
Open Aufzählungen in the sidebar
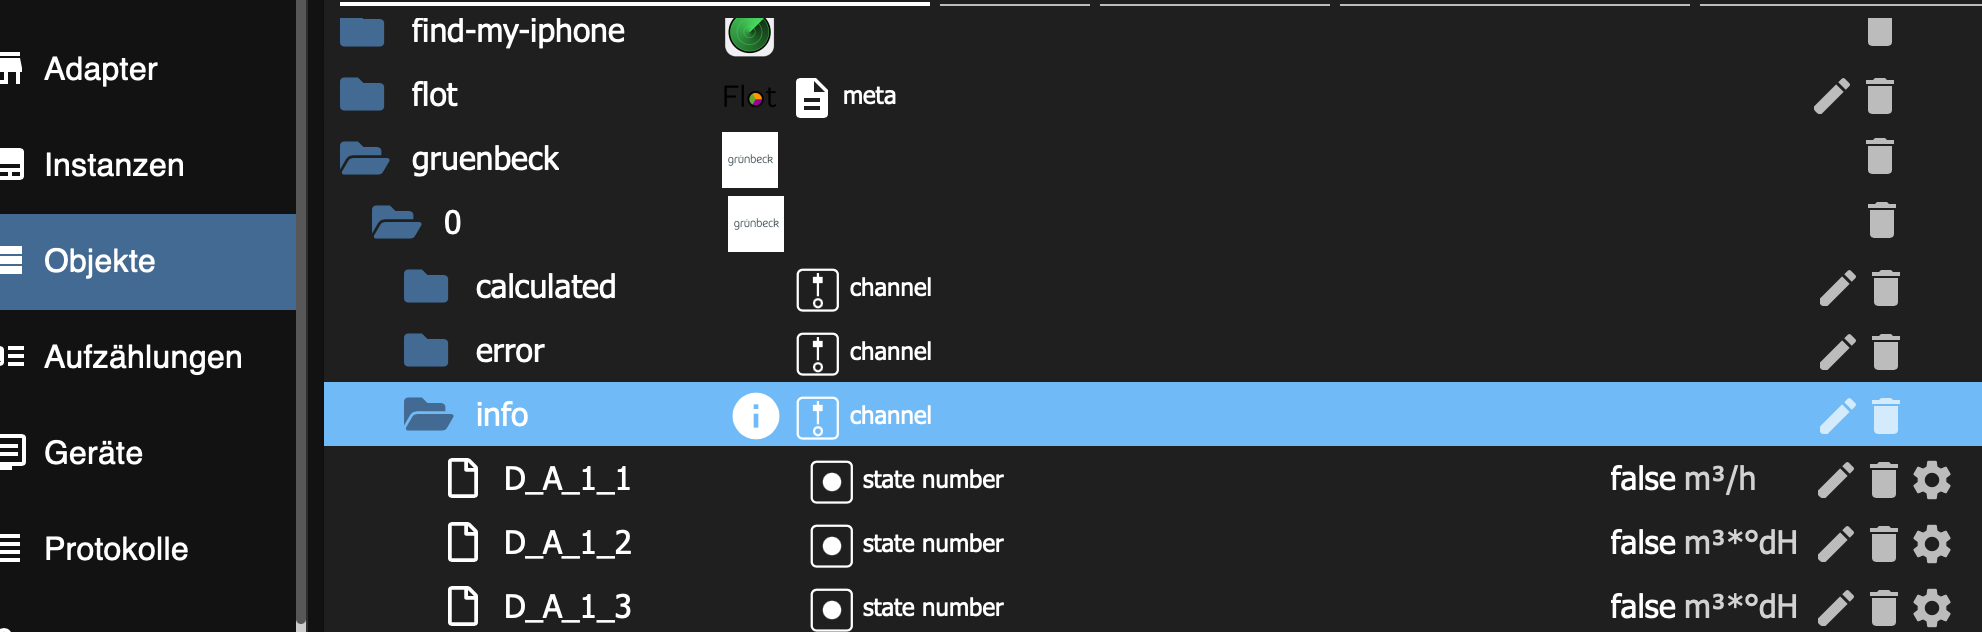[x=143, y=357]
